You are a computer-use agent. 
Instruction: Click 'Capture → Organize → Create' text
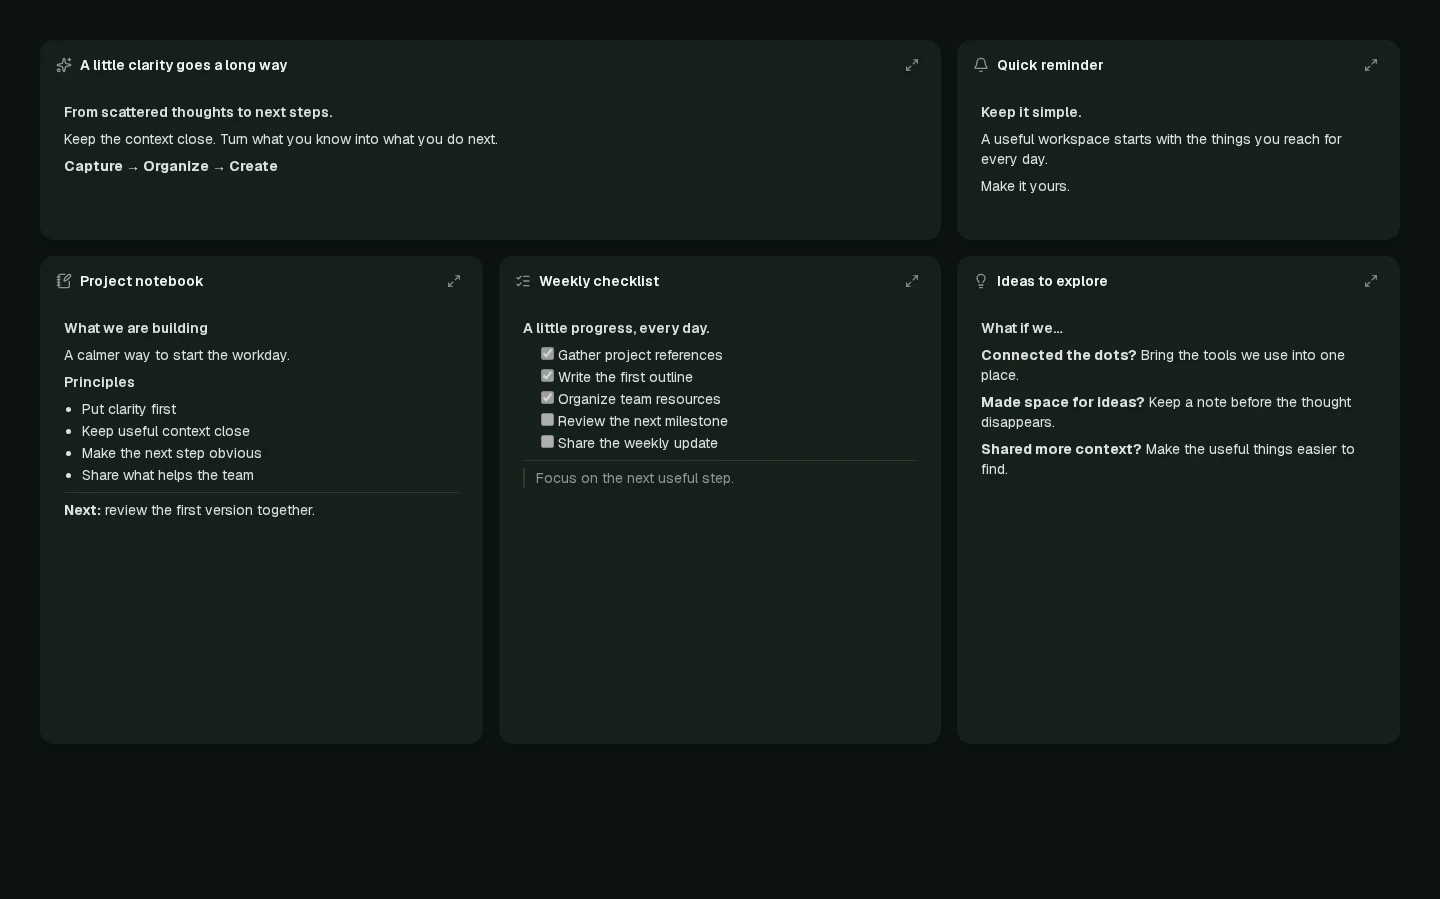pyautogui.click(x=171, y=166)
